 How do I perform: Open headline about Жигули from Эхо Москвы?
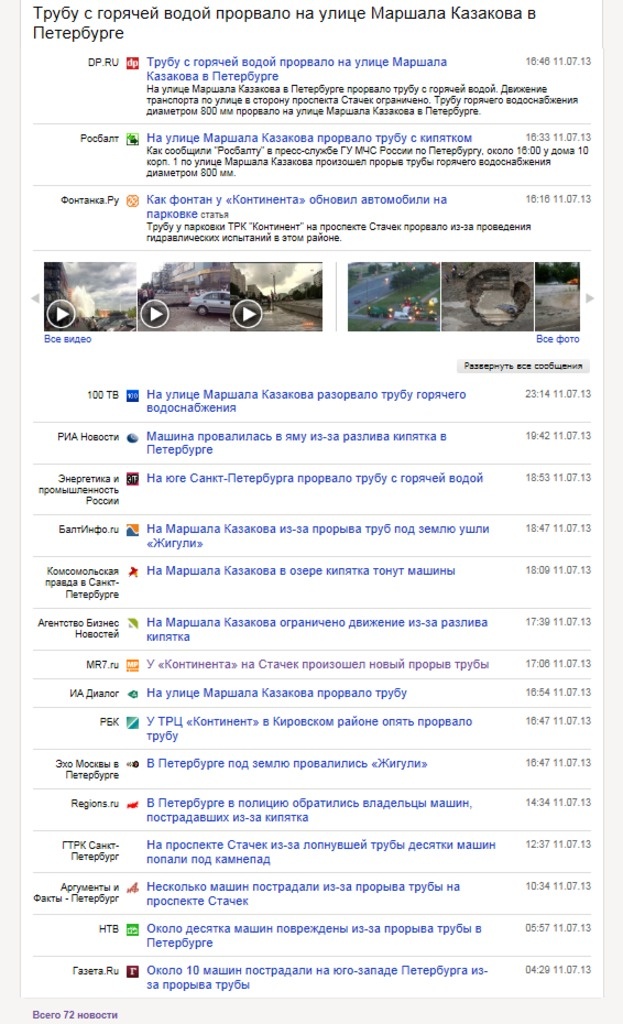click(287, 764)
